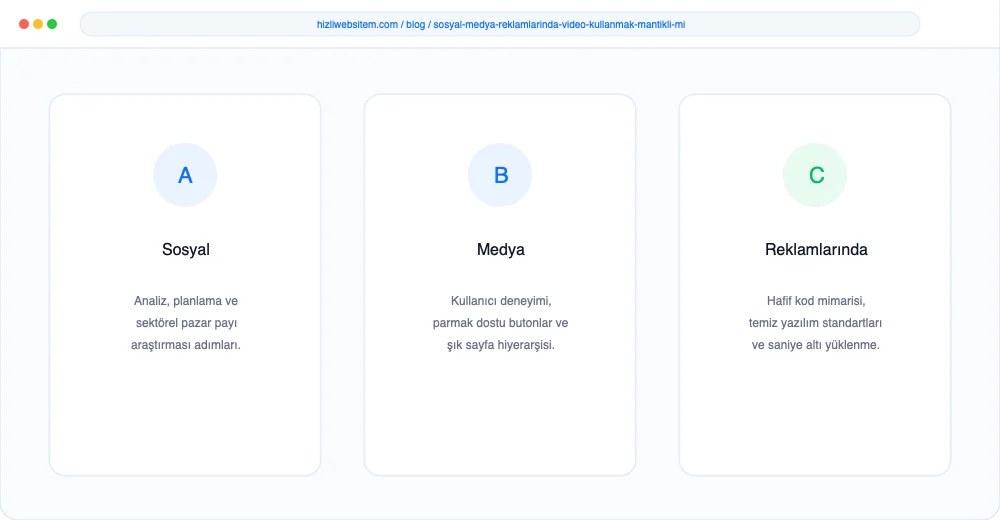
Task: Click the text 'temiz yazılım standartları'
Action: point(815,323)
